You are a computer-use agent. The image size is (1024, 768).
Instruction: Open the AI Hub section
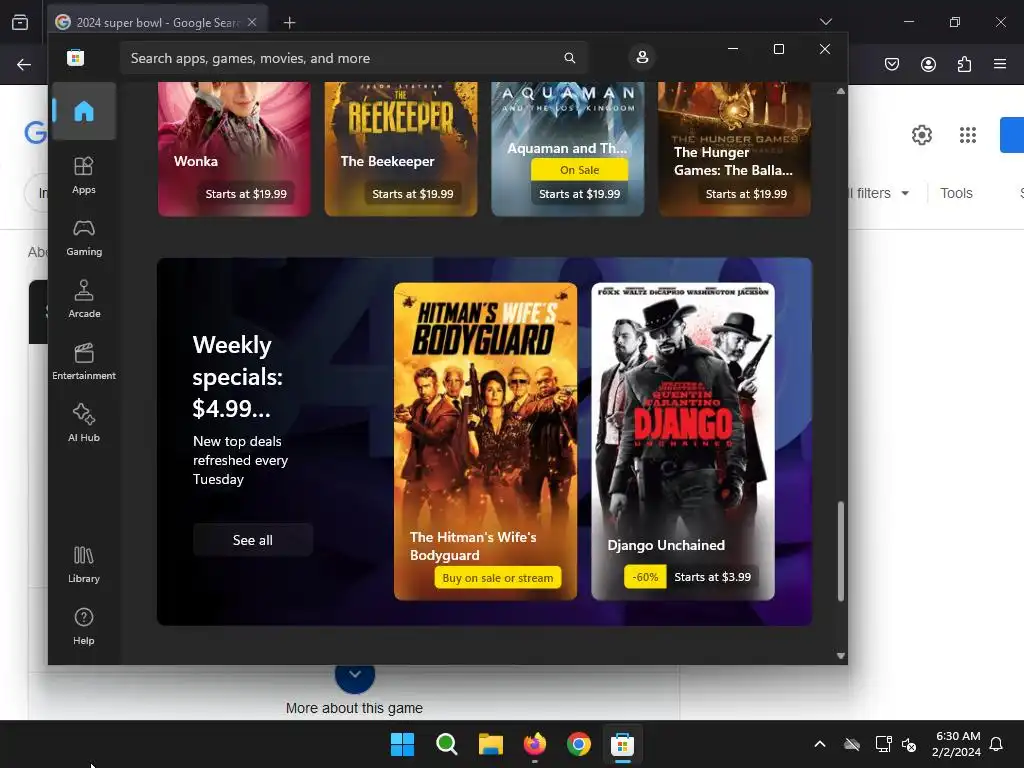(84, 423)
